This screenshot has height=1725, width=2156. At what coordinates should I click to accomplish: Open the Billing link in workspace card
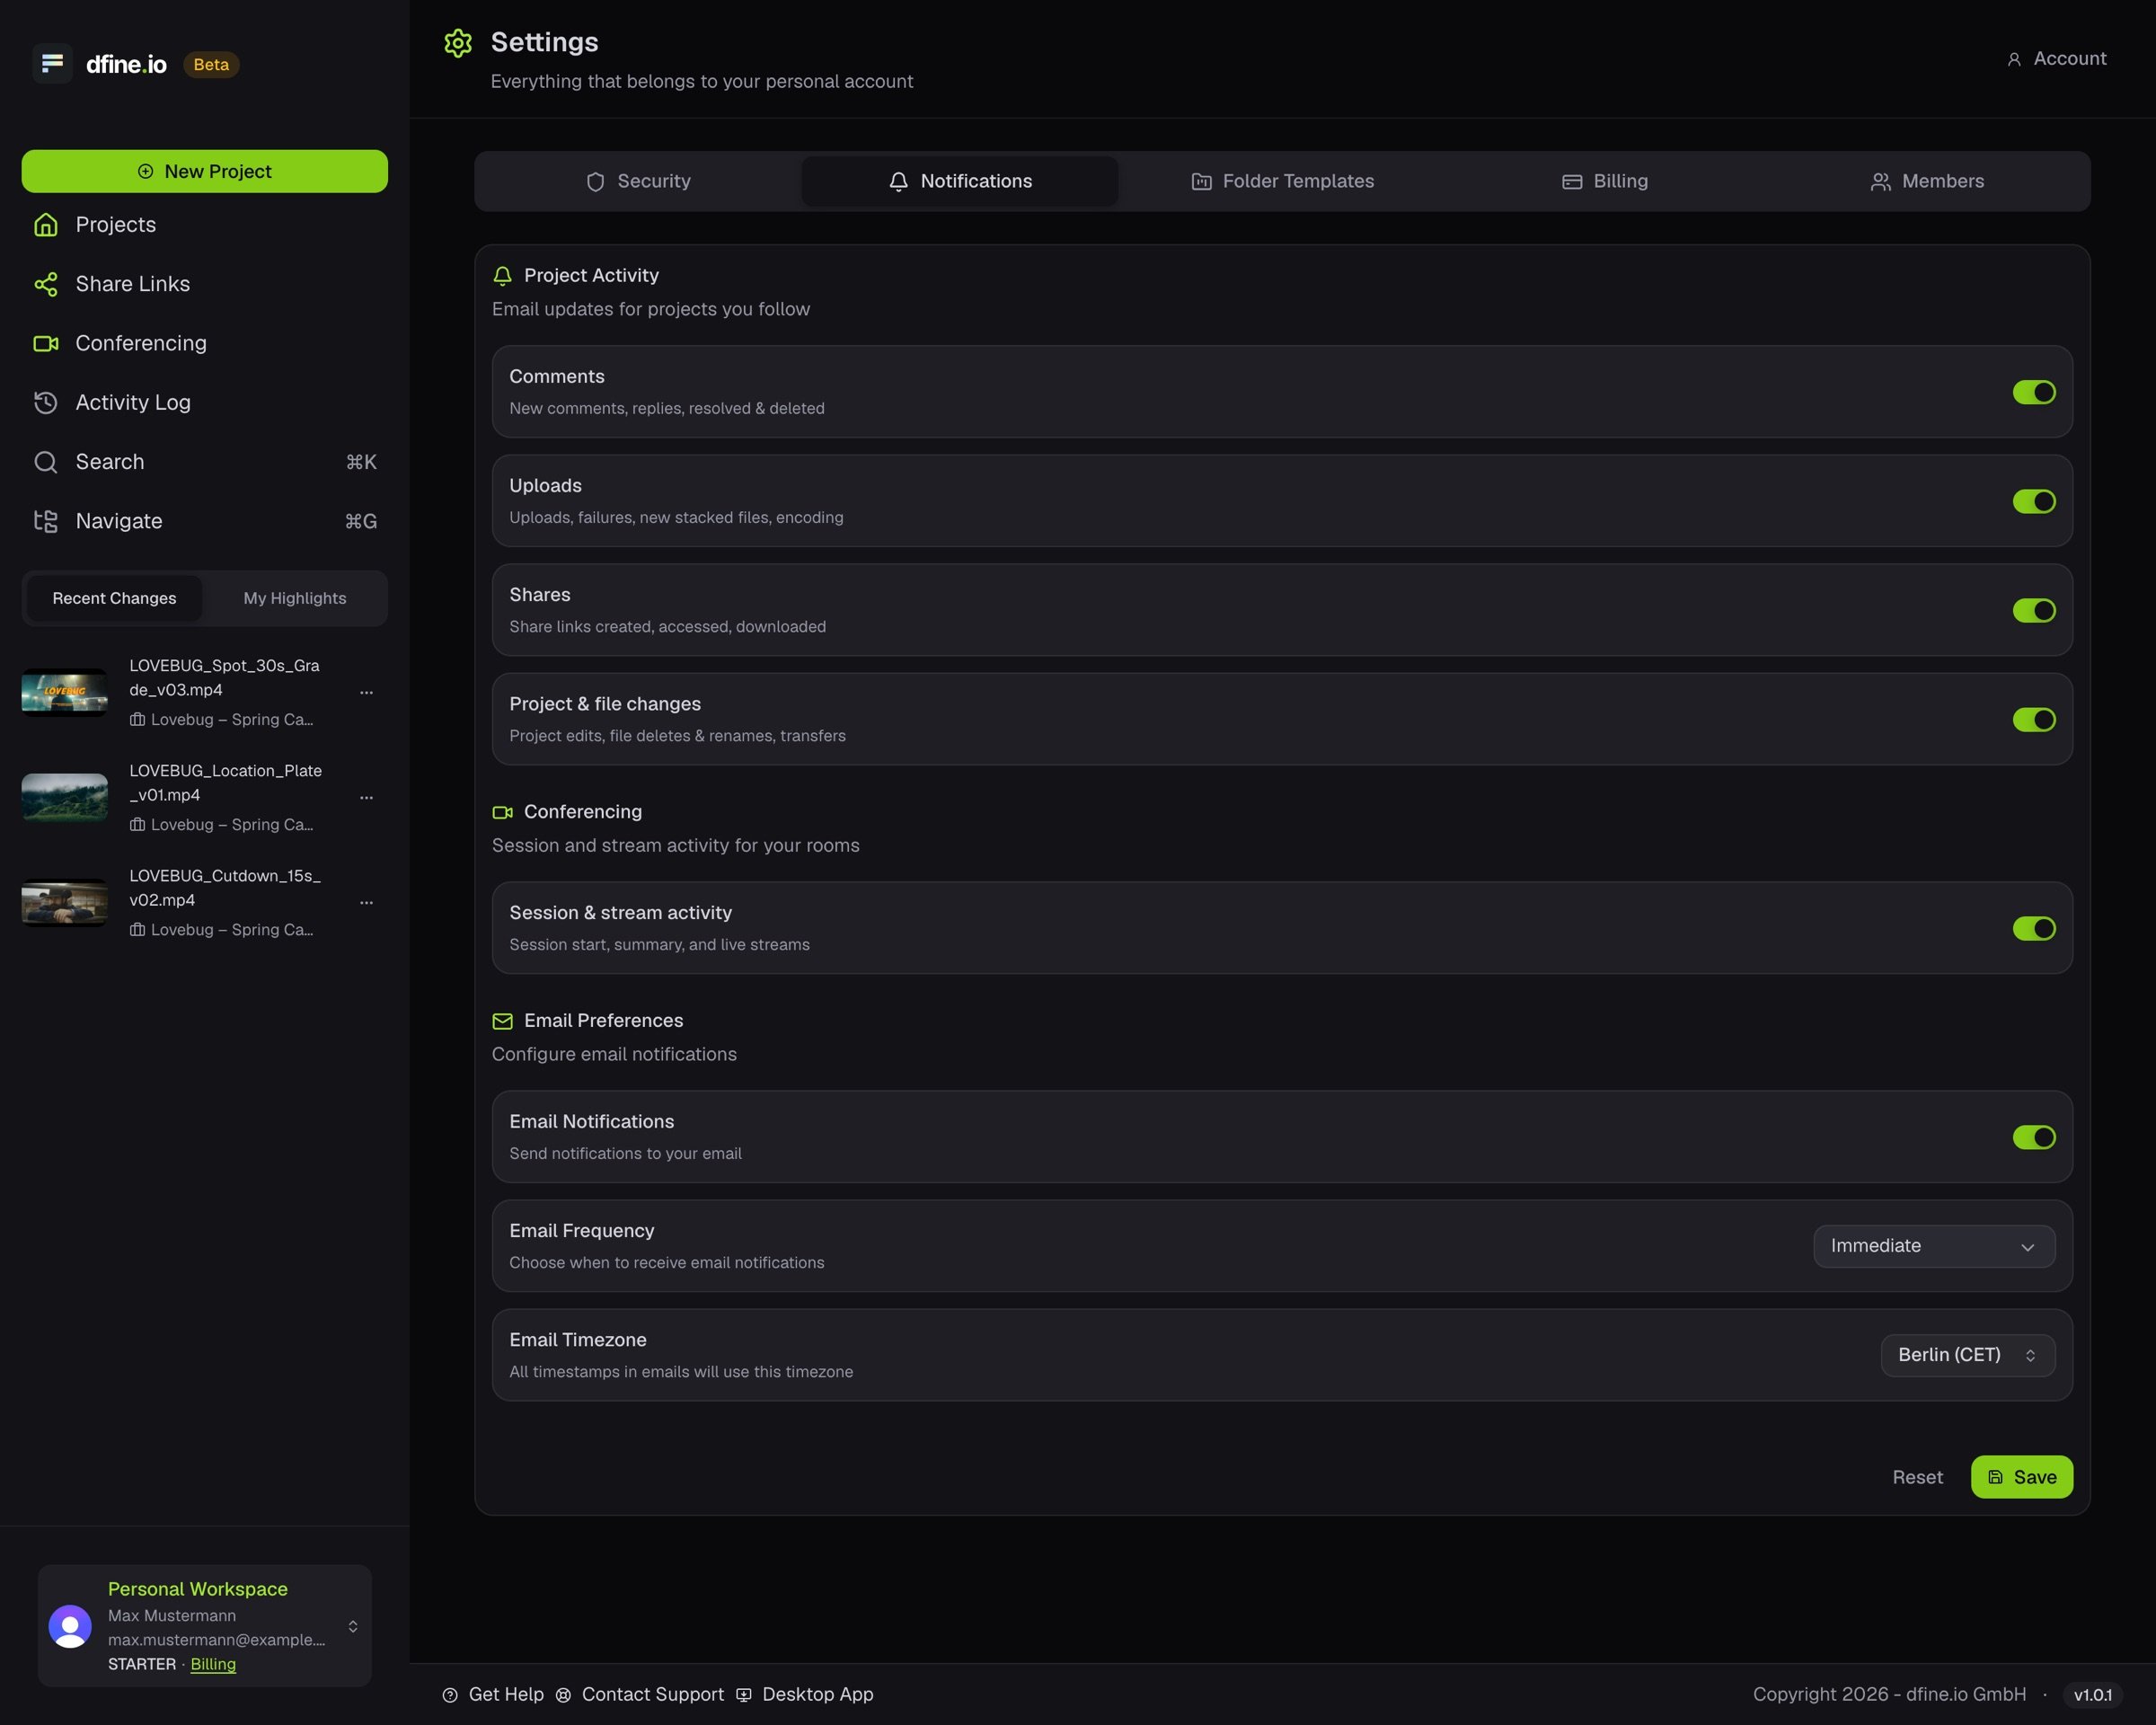pyautogui.click(x=213, y=1664)
